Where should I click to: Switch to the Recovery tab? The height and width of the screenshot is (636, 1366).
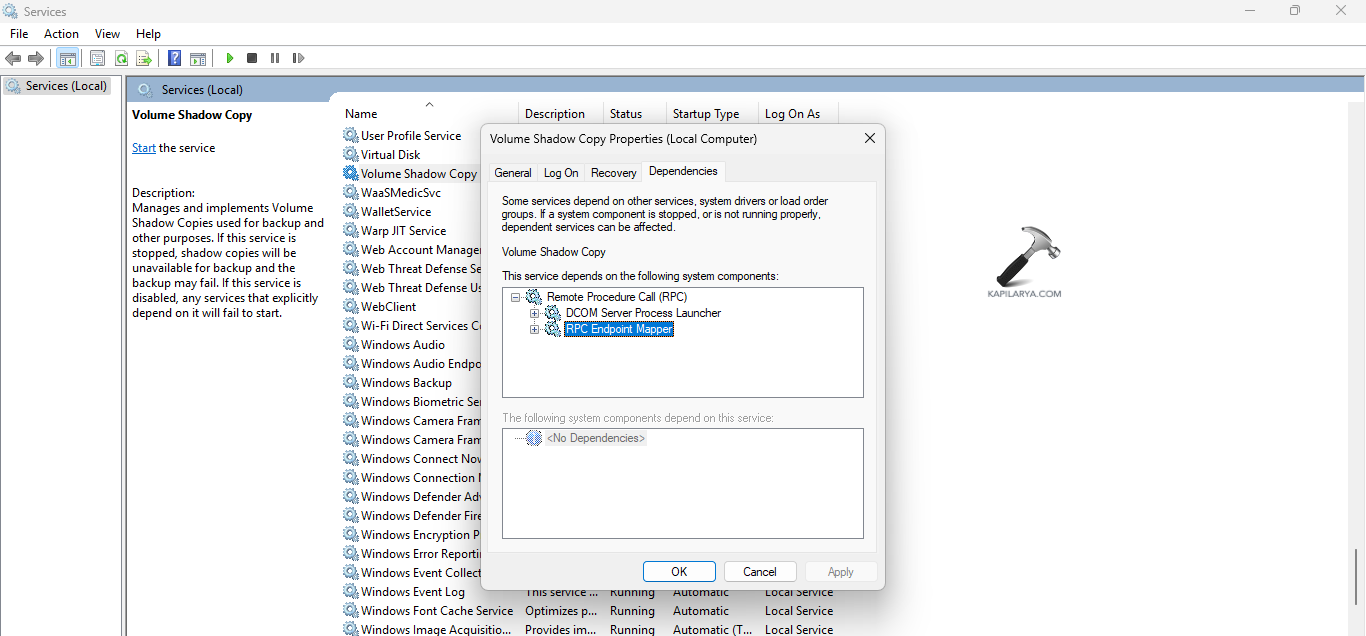pyautogui.click(x=613, y=172)
